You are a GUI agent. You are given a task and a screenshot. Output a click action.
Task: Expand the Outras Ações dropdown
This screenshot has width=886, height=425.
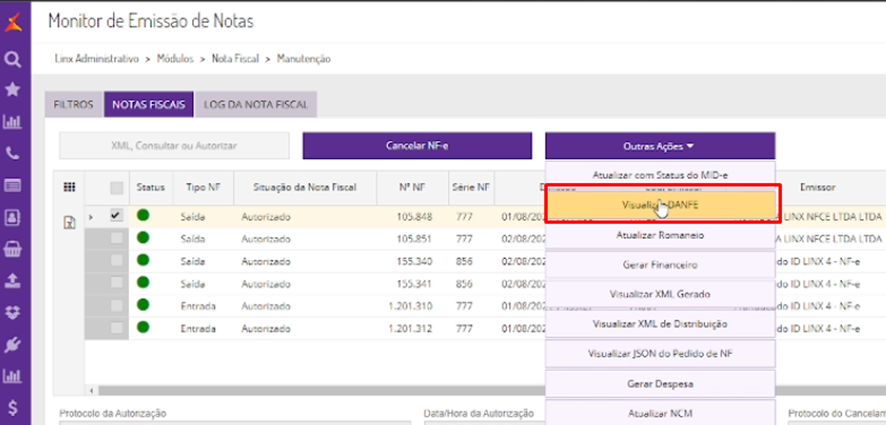pyautogui.click(x=659, y=146)
